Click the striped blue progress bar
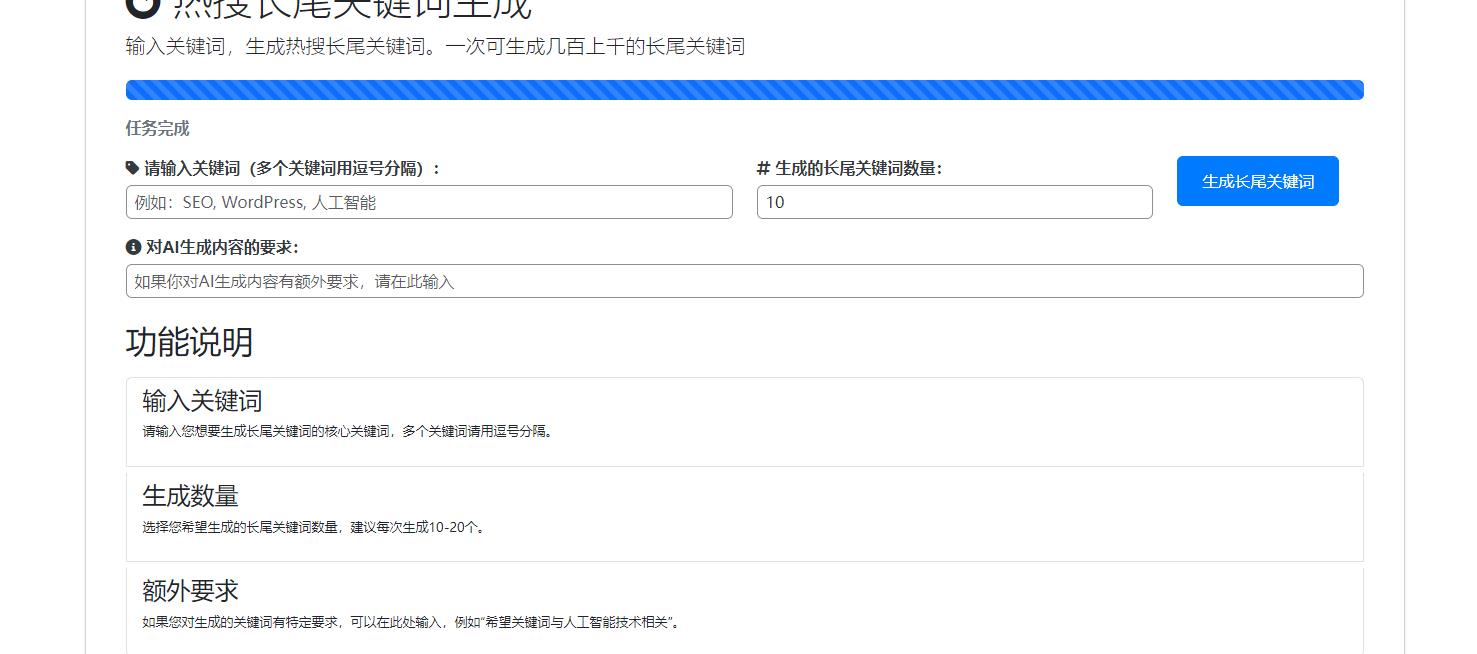 point(744,89)
